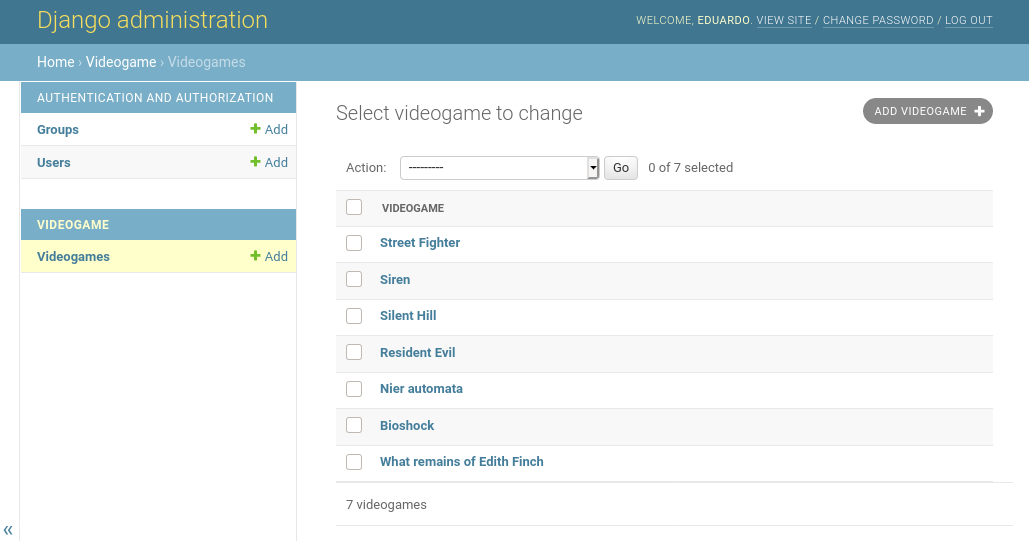Tick the select-all checkbox in header
This screenshot has width=1029, height=541.
click(354, 207)
